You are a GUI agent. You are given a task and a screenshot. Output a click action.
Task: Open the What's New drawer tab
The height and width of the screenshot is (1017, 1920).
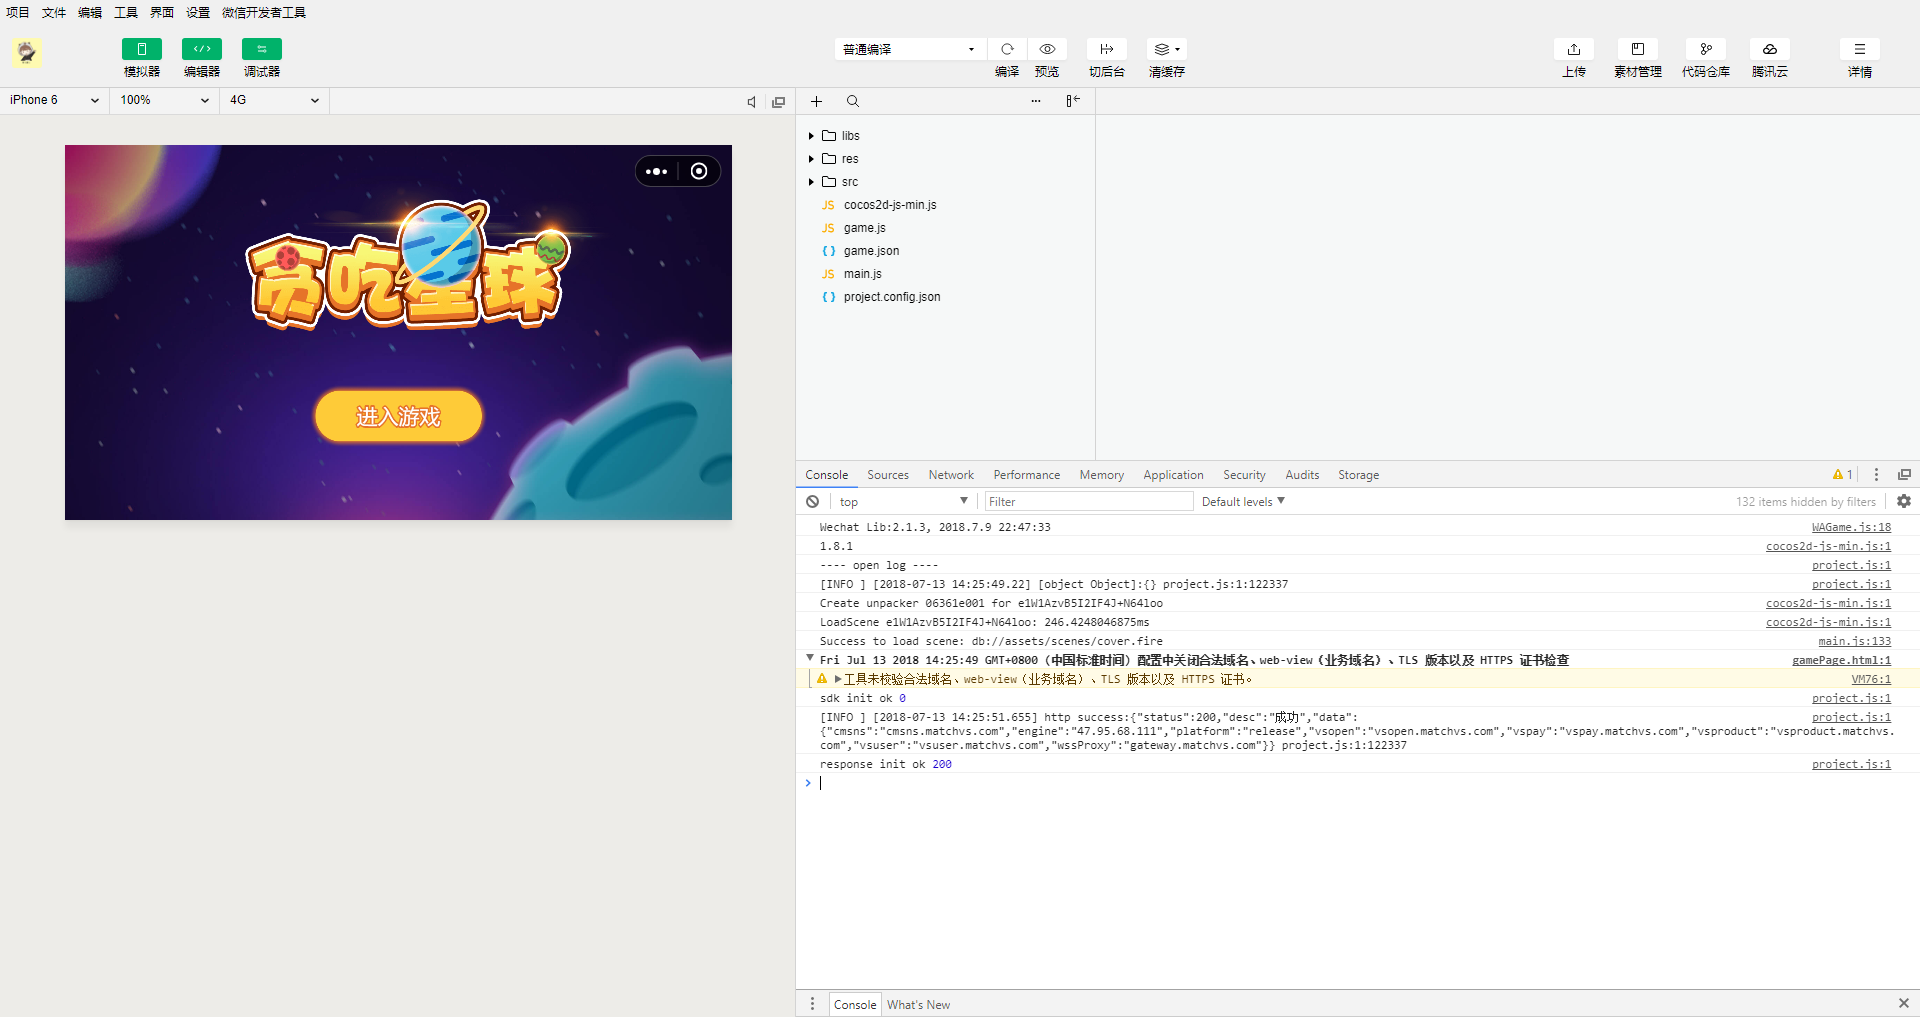click(918, 1005)
